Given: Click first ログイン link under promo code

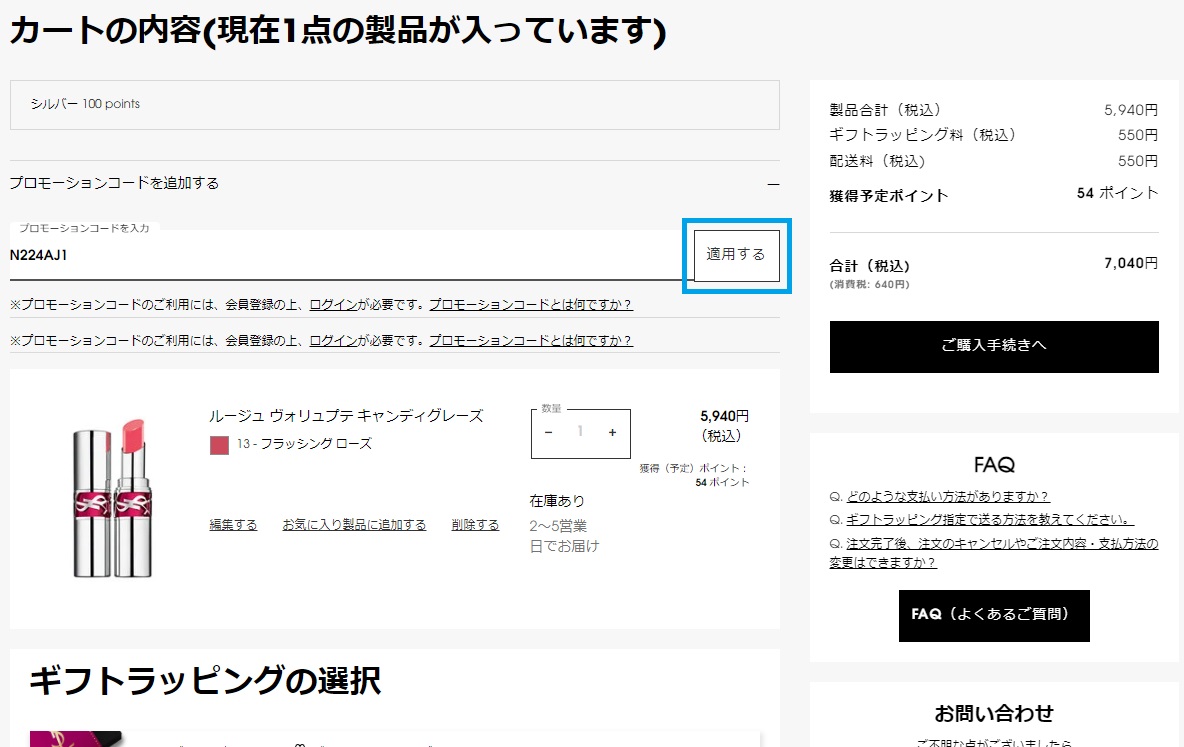Looking at the screenshot, I should click(x=333, y=304).
